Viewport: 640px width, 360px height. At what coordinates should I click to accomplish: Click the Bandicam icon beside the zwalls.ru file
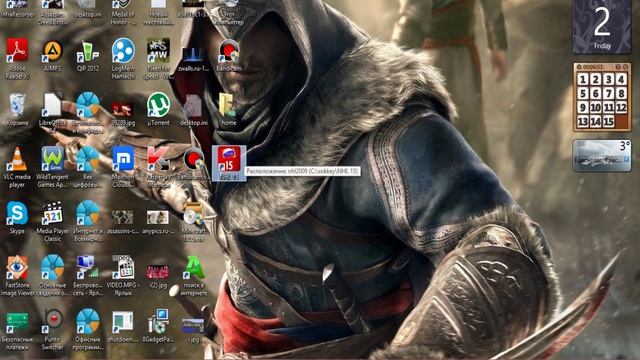tap(229, 51)
